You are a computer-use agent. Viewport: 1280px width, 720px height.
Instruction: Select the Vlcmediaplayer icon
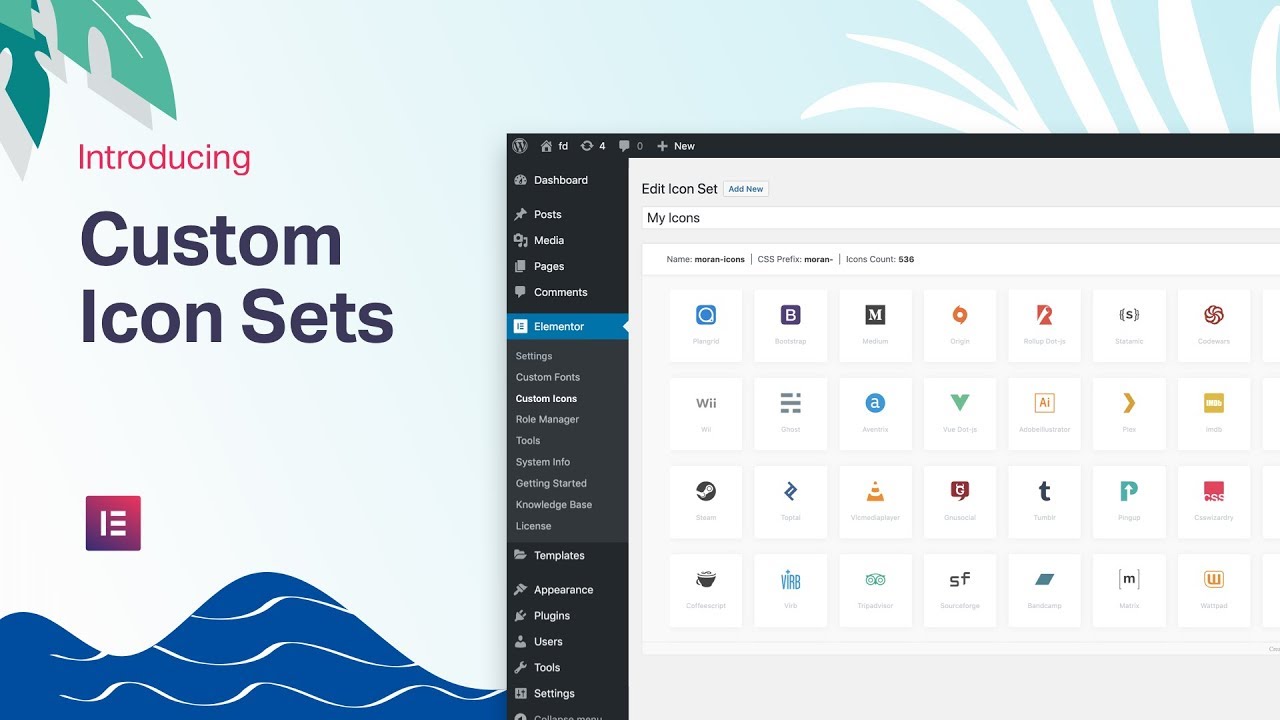click(x=875, y=501)
